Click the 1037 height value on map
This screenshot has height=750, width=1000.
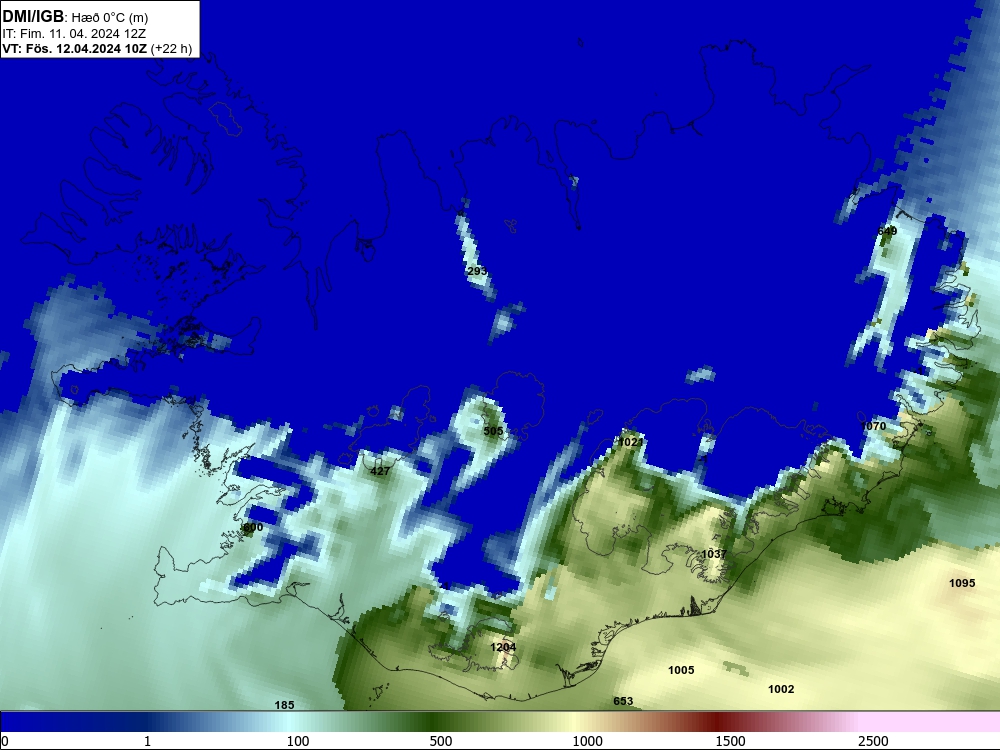pyautogui.click(x=714, y=554)
